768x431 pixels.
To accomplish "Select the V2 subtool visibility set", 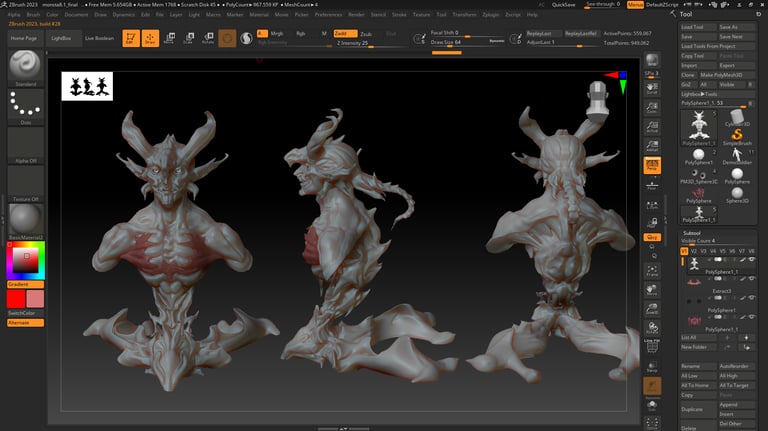I will coord(696,251).
